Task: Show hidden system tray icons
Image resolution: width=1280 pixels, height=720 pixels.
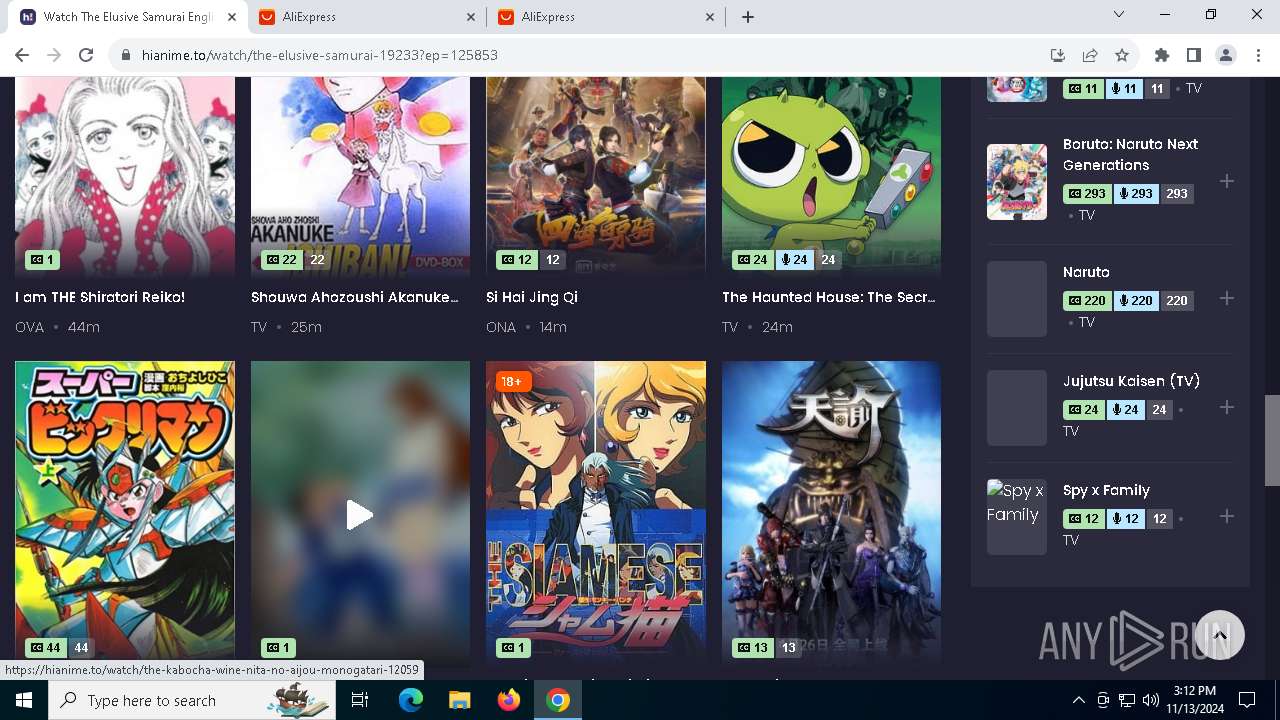Action: [1078, 700]
